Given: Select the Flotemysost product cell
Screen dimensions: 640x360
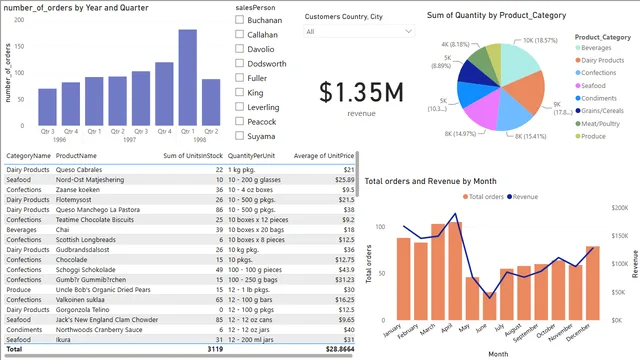Looking at the screenshot, I should [73, 200].
